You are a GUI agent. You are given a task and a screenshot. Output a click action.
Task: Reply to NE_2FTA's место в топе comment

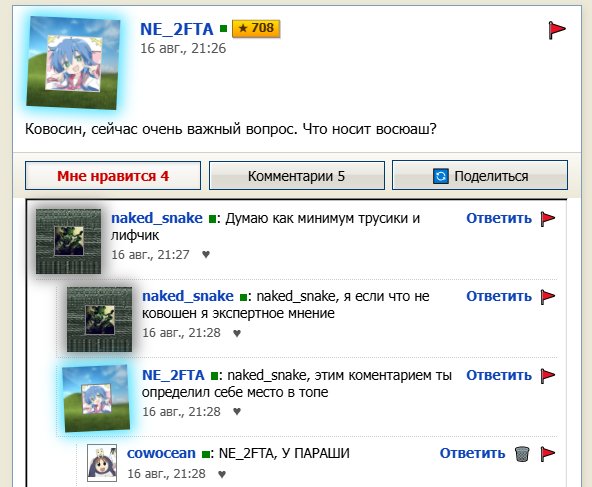499,376
